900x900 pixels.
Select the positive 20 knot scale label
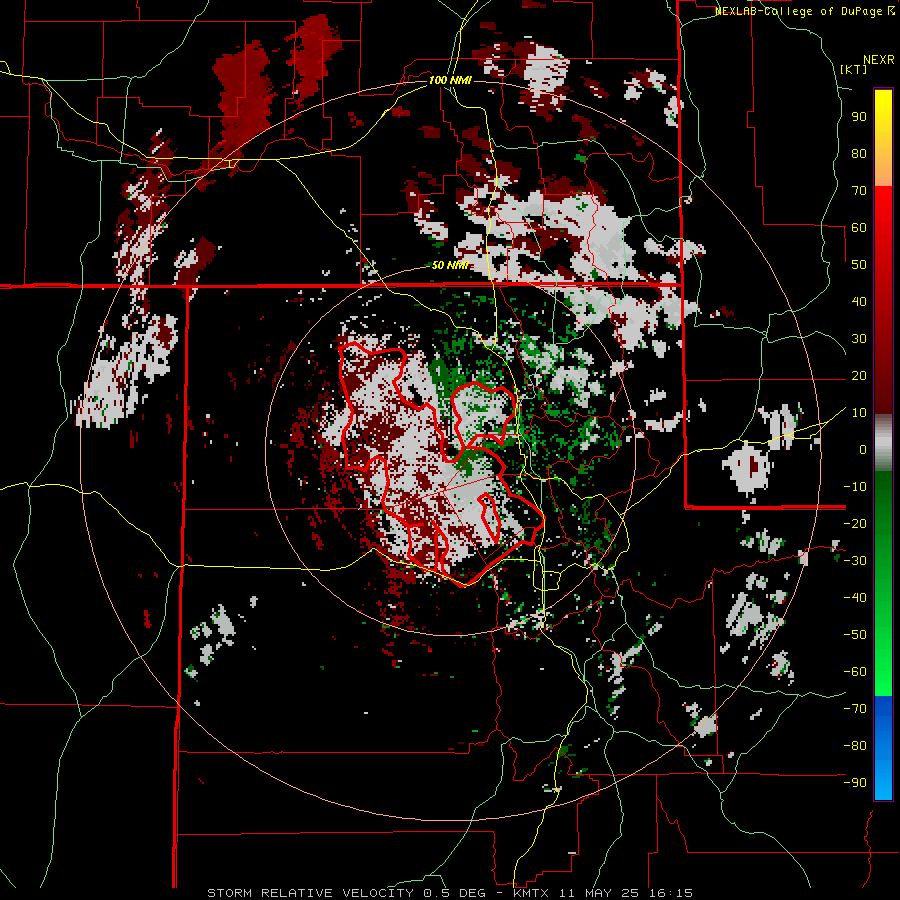859,375
